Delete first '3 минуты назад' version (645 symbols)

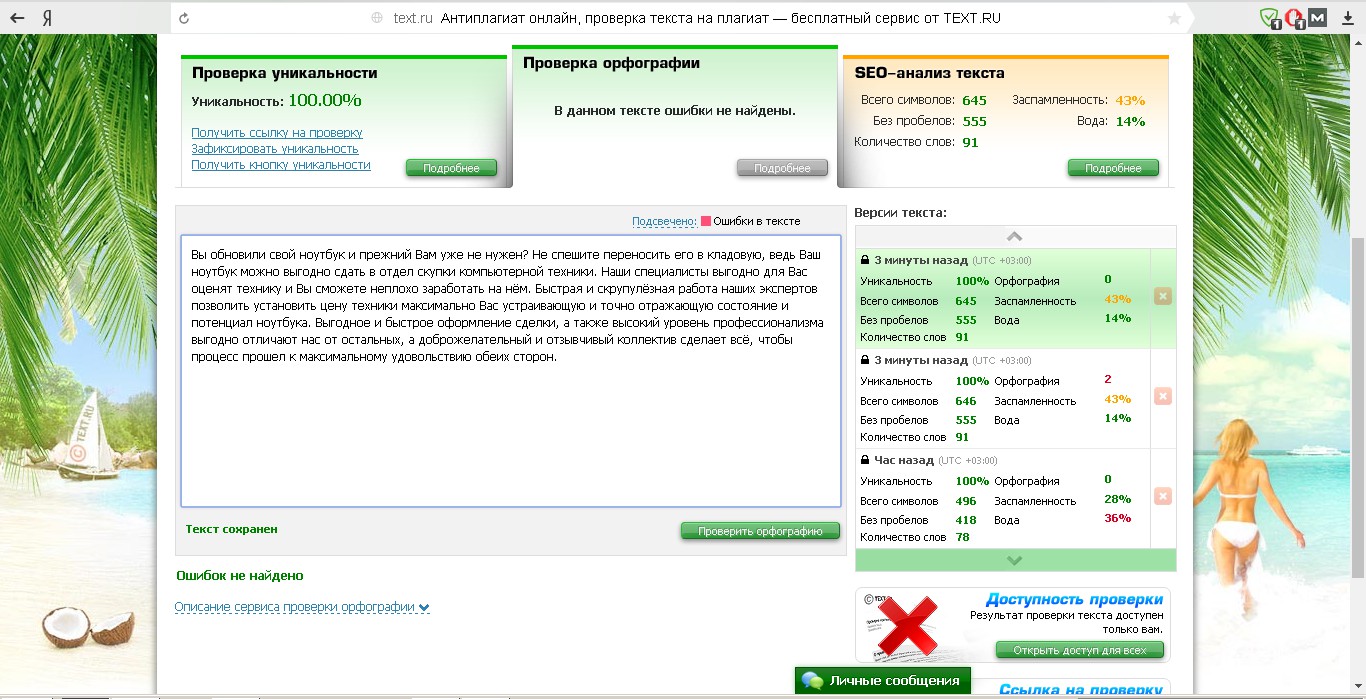tap(1163, 296)
